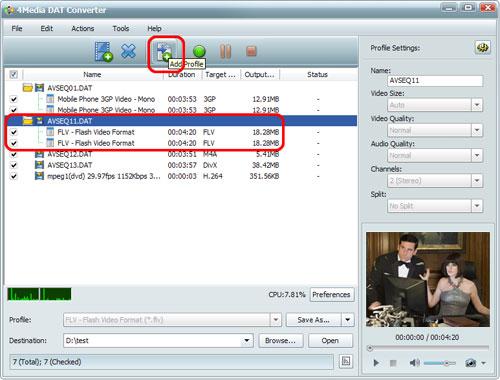Uncheck the second Mobile Phone 3GP Video row
The height and width of the screenshot is (380, 500).
coord(14,110)
